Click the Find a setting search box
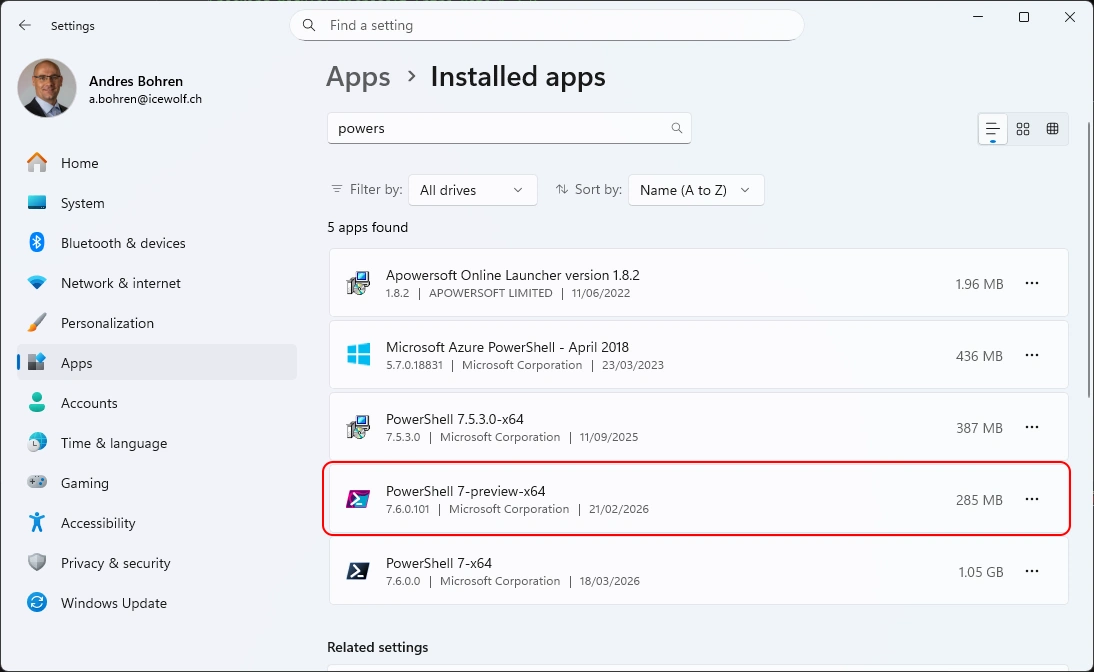 547,25
